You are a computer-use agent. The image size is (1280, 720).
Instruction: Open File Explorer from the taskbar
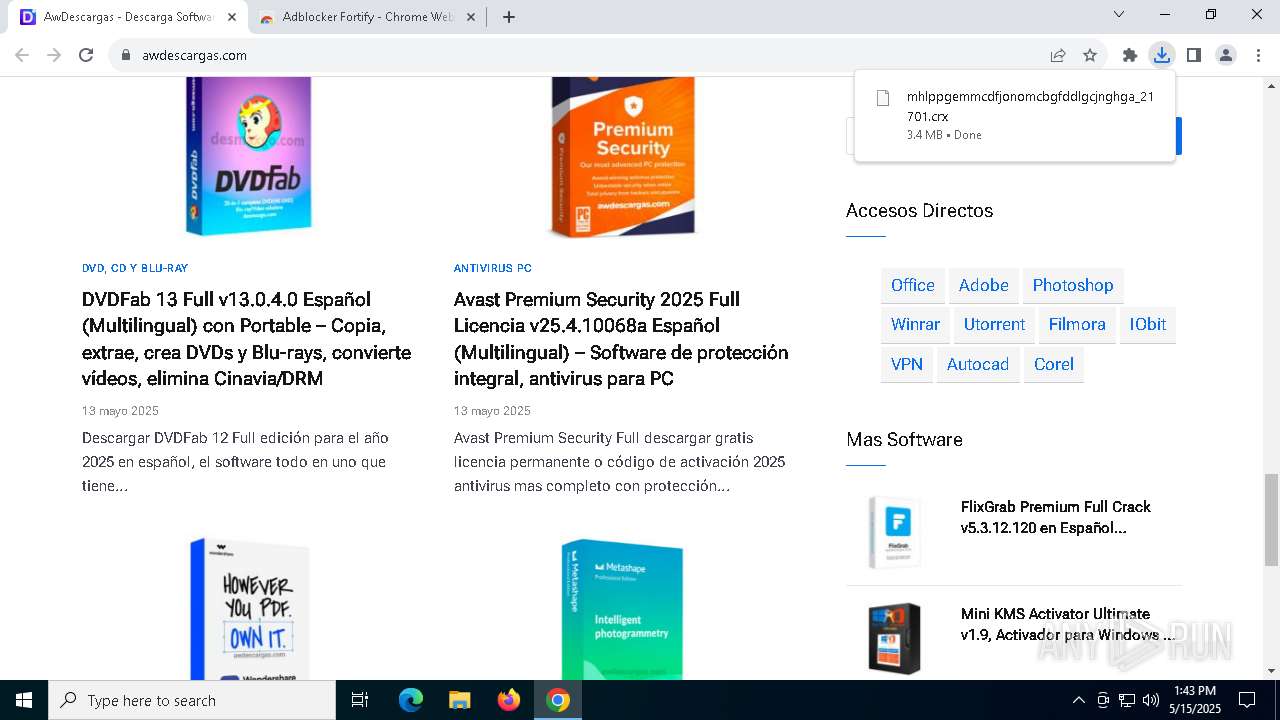pyautogui.click(x=459, y=700)
